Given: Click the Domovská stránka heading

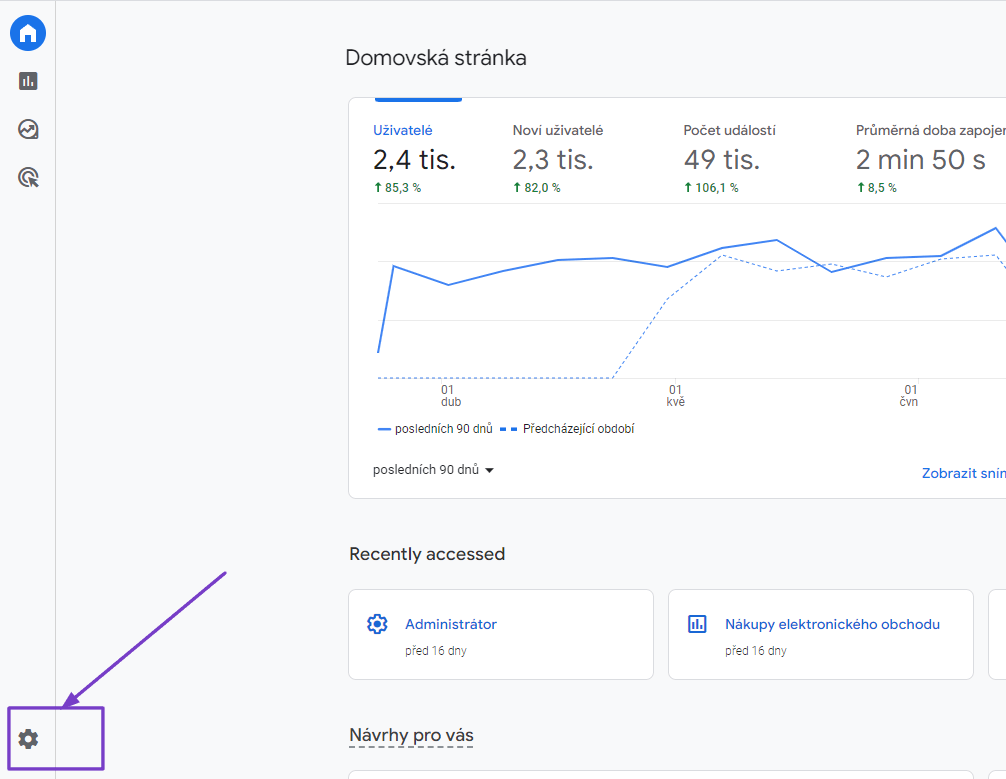Looking at the screenshot, I should (436, 58).
